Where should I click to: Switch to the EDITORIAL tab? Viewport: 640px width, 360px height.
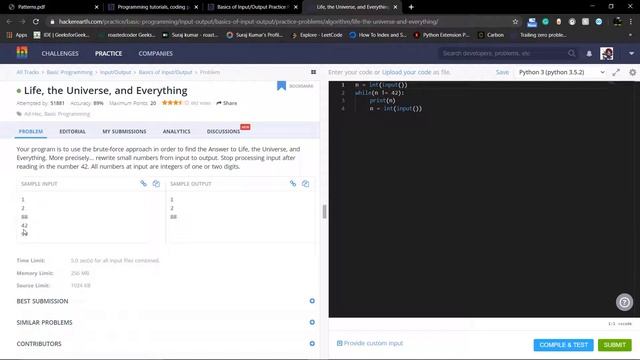coord(72,131)
